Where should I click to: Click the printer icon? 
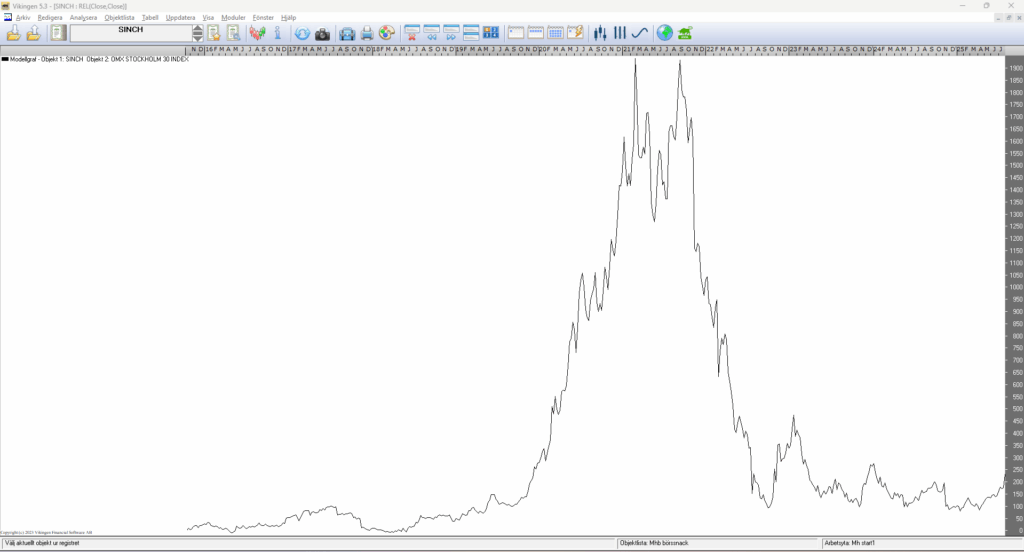click(367, 33)
